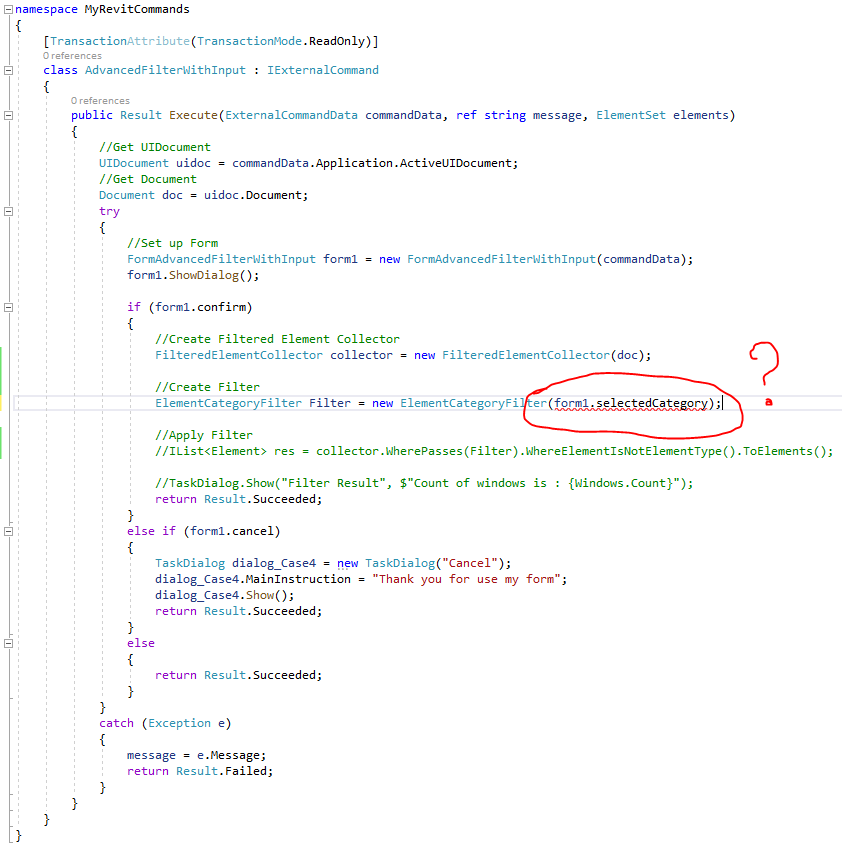Click ReadOnly in TransactionMode.ReadOnly
Image resolution: width=842 pixels, height=847 pixels.
[336, 41]
